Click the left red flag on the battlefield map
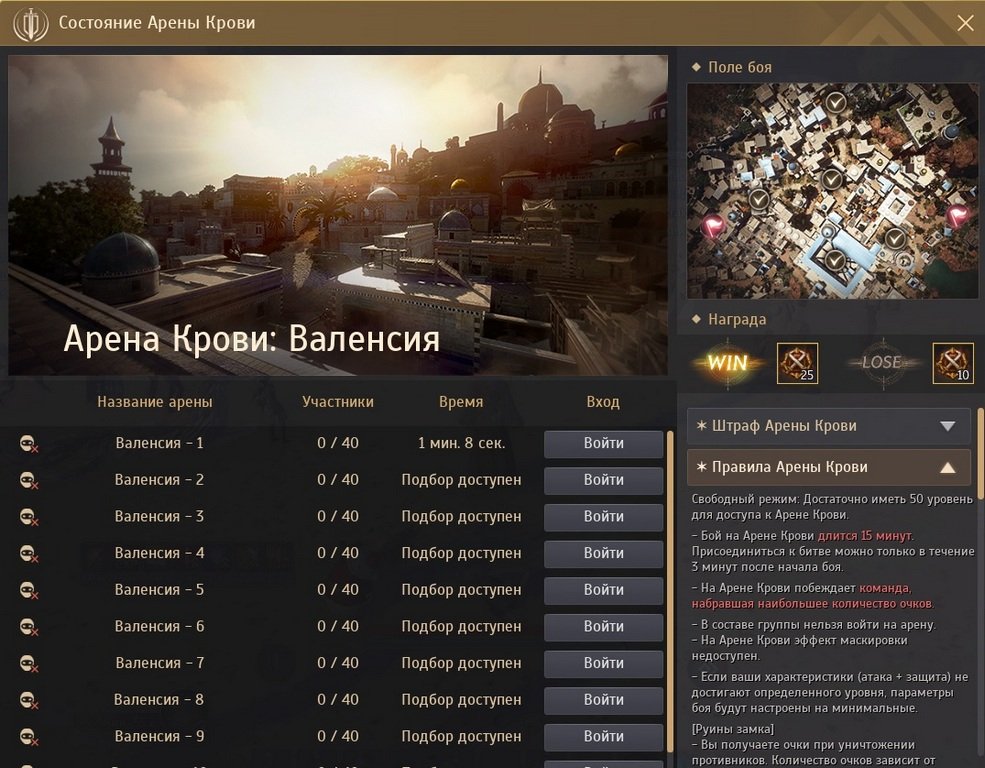Screen dimensions: 985x768 [714, 225]
